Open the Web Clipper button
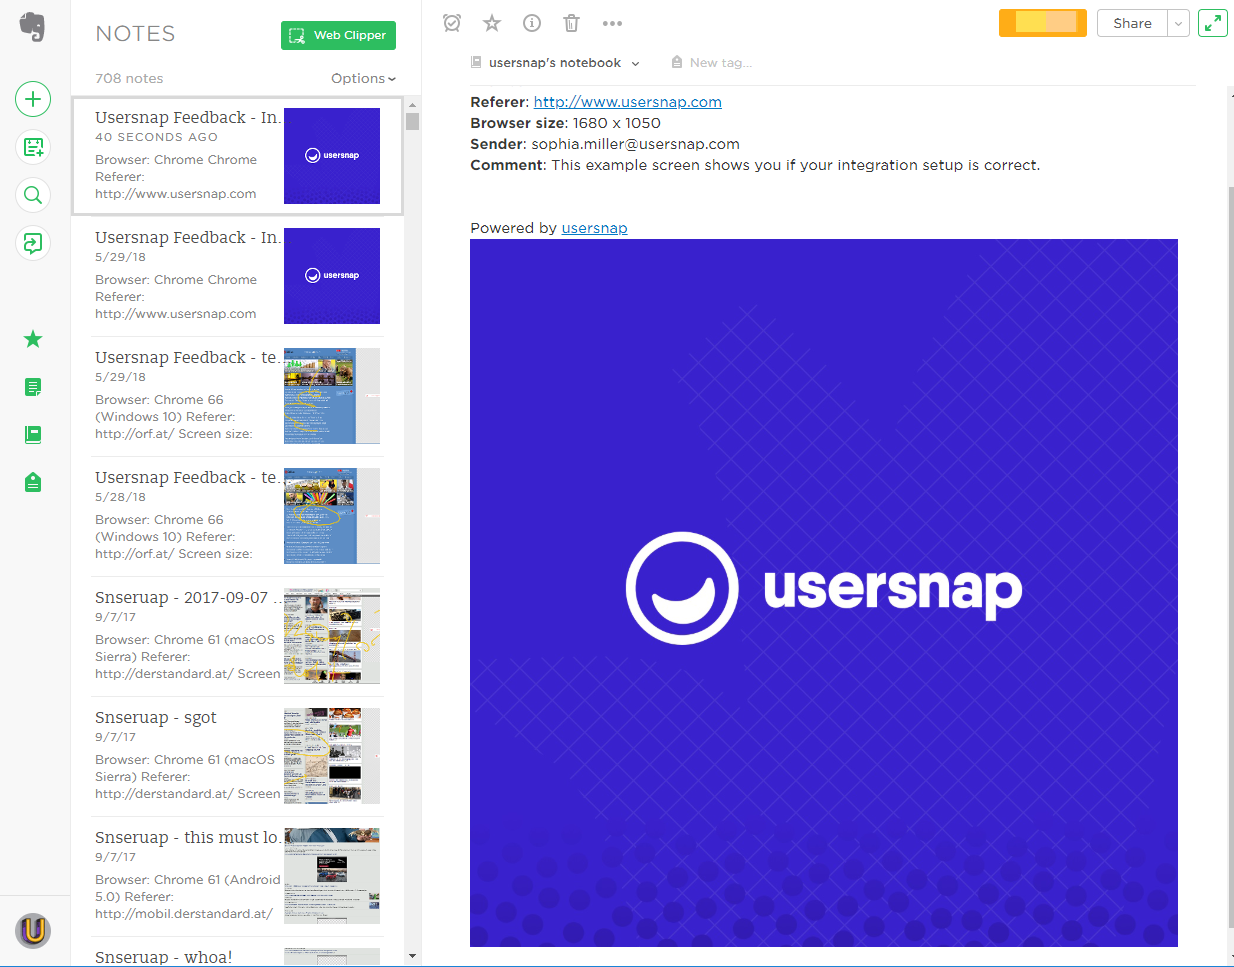Viewport: 1234px width, 967px height. click(x=338, y=35)
